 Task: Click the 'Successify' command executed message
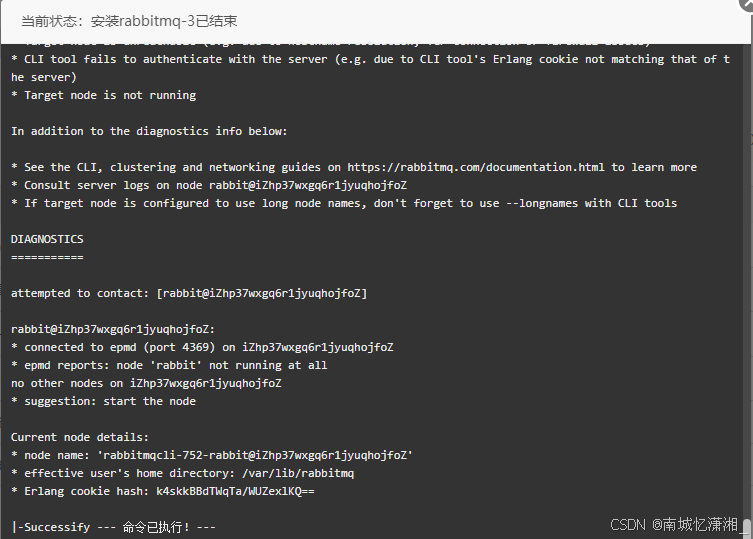click(x=114, y=526)
